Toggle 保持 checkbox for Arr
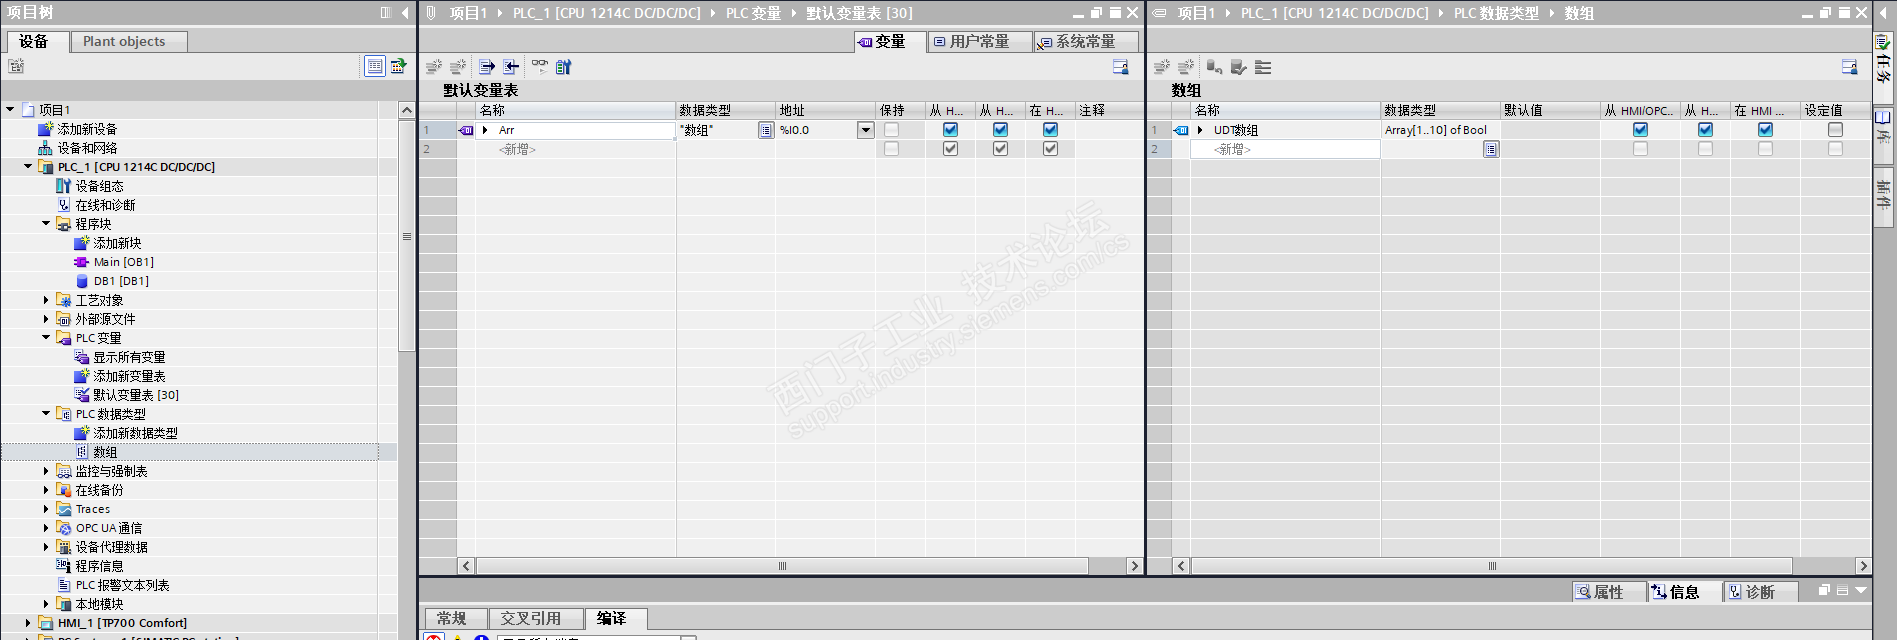 coord(891,130)
